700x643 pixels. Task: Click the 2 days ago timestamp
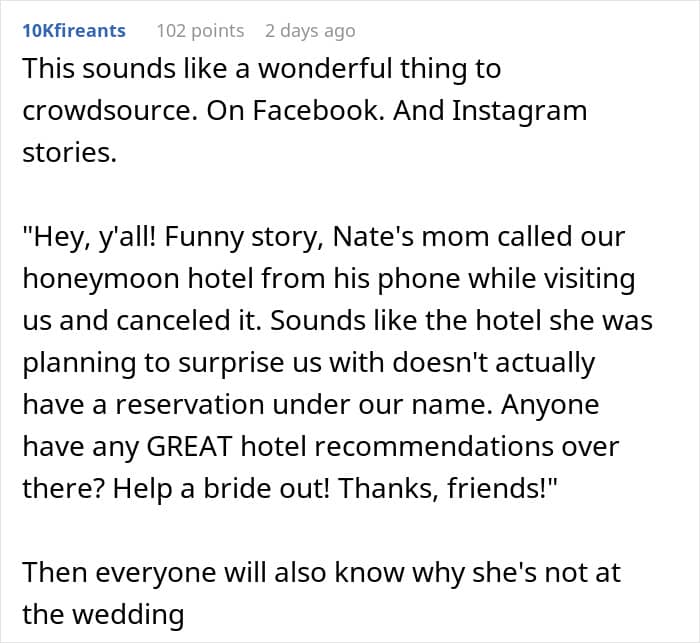coord(310,31)
